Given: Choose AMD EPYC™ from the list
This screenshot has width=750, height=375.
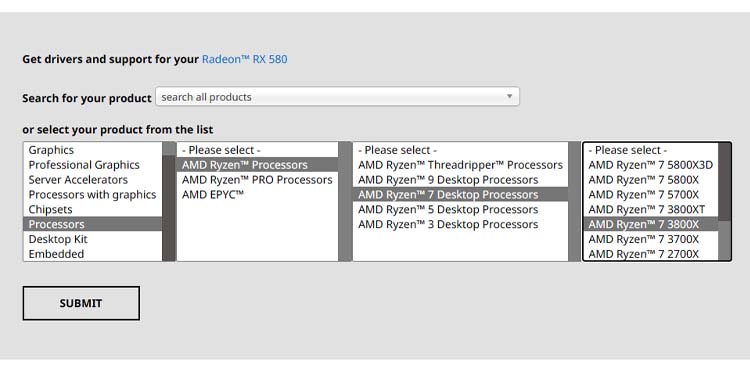Looking at the screenshot, I should [258, 195].
